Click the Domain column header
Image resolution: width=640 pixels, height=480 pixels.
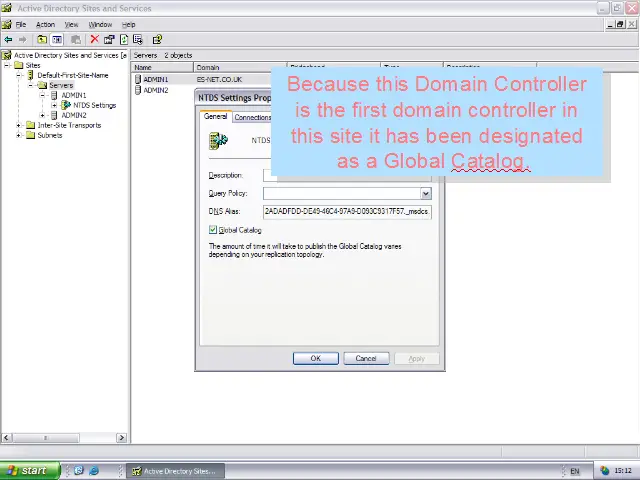(x=240, y=67)
